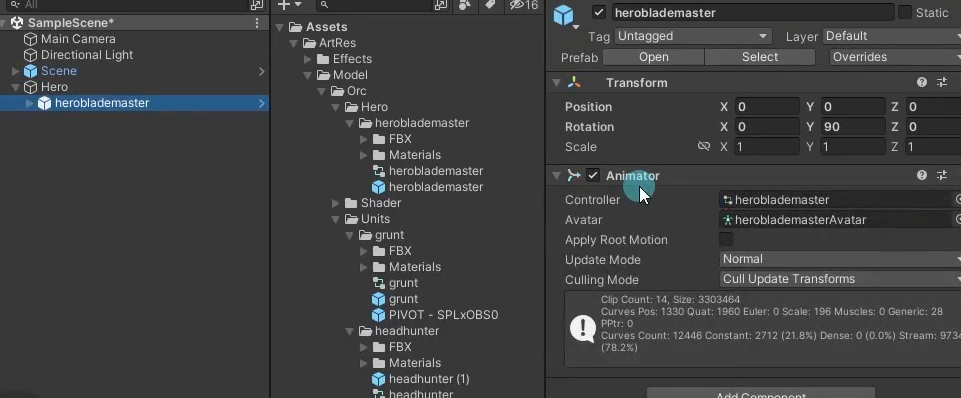The height and width of the screenshot is (398, 961).
Task: Open the Layer dropdown showing Default
Action: point(892,36)
